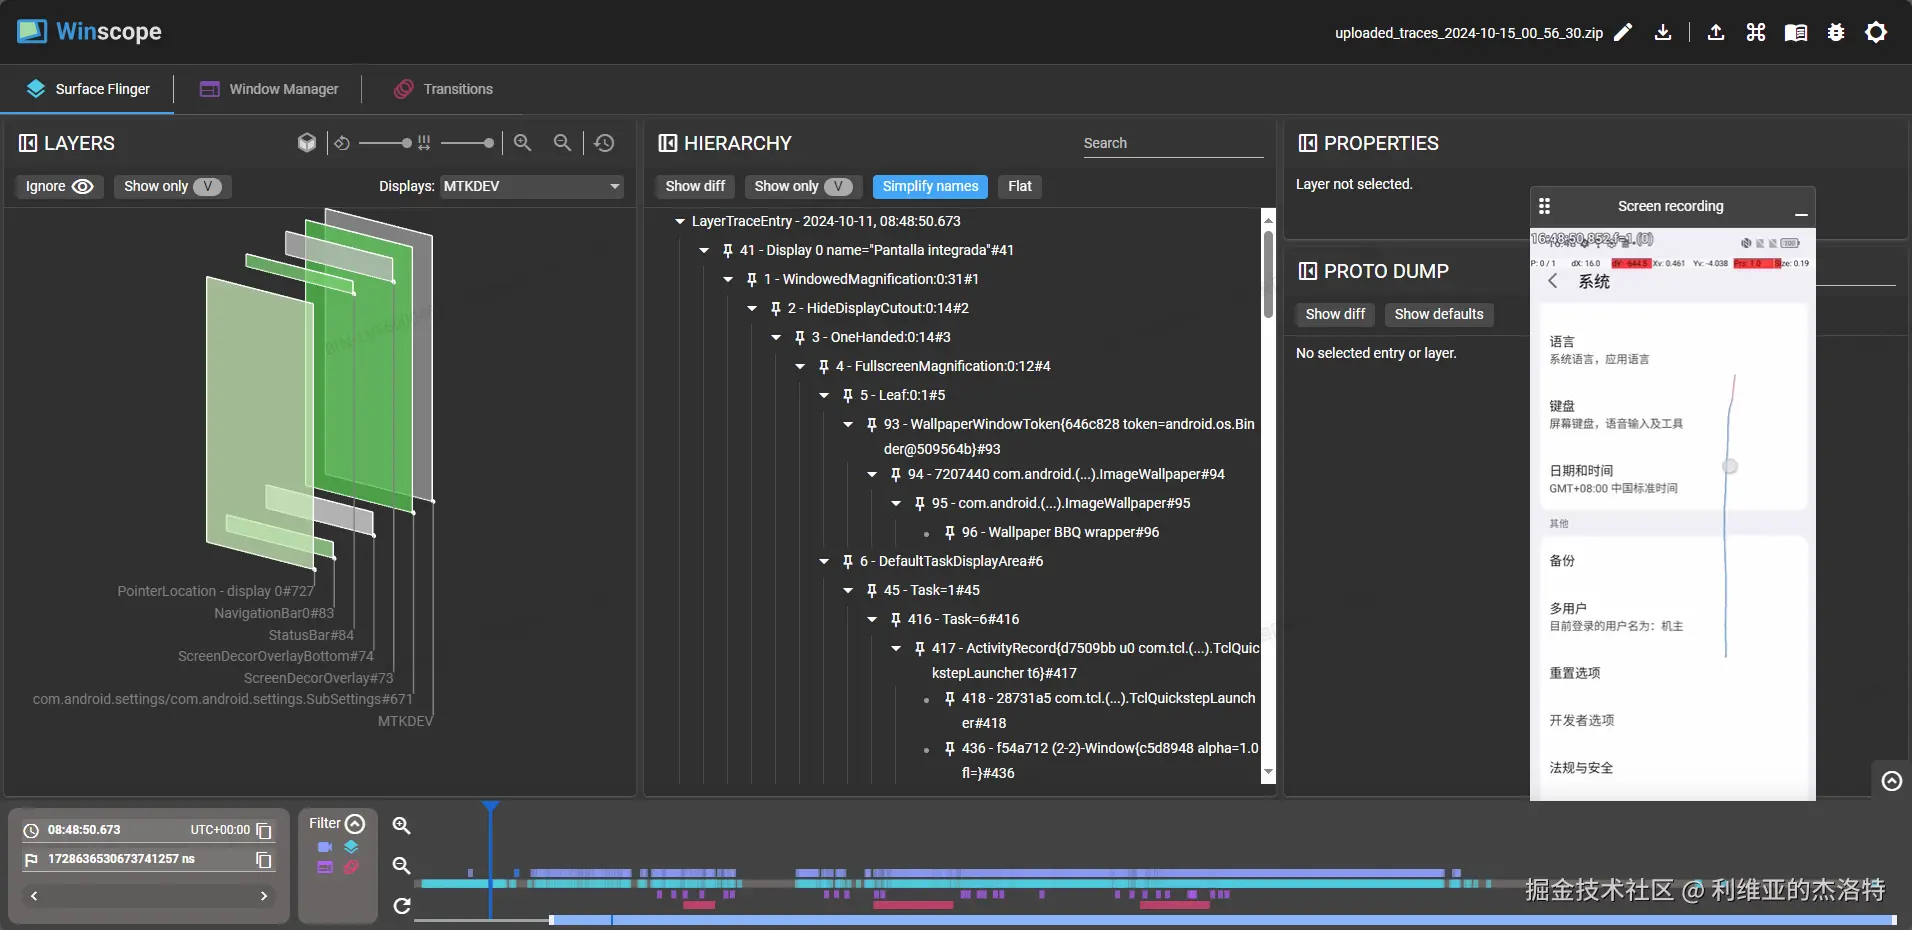Click the round up-arrow button at bottom right
Screen dimensions: 1912x930
(x=1892, y=781)
